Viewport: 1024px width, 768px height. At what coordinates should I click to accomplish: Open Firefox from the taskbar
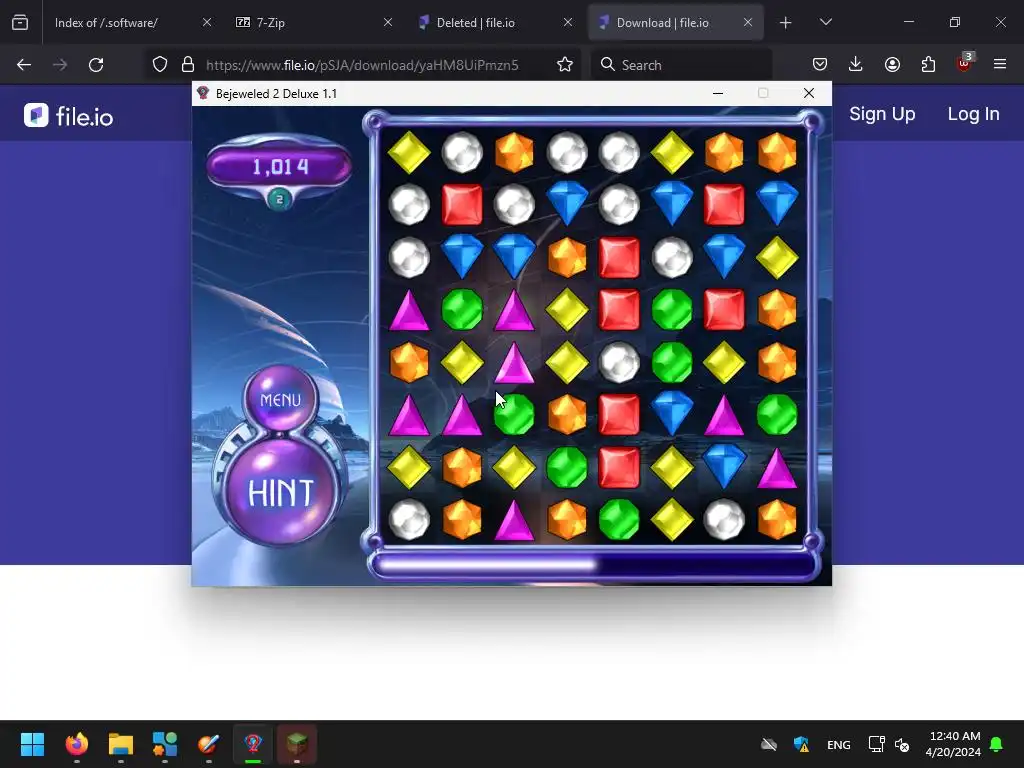pos(76,744)
